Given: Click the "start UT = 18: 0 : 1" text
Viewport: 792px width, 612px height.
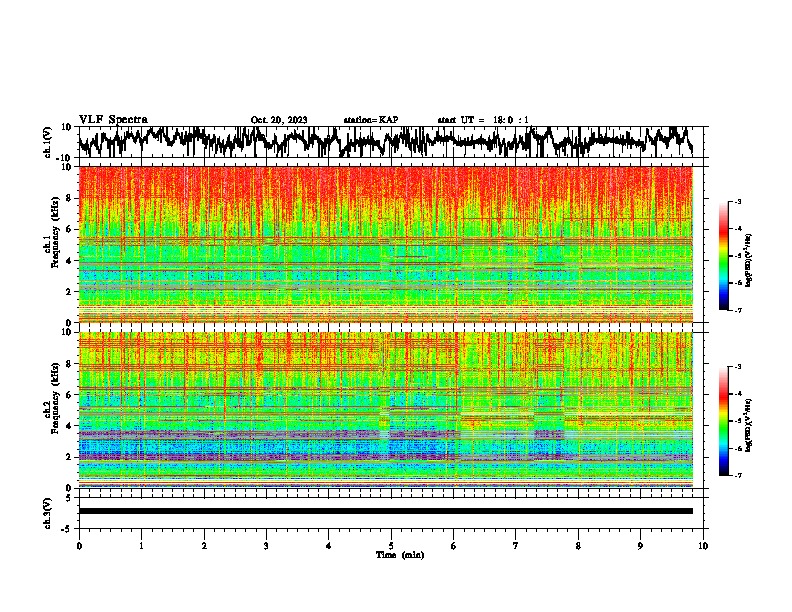Looking at the screenshot, I should tap(483, 120).
